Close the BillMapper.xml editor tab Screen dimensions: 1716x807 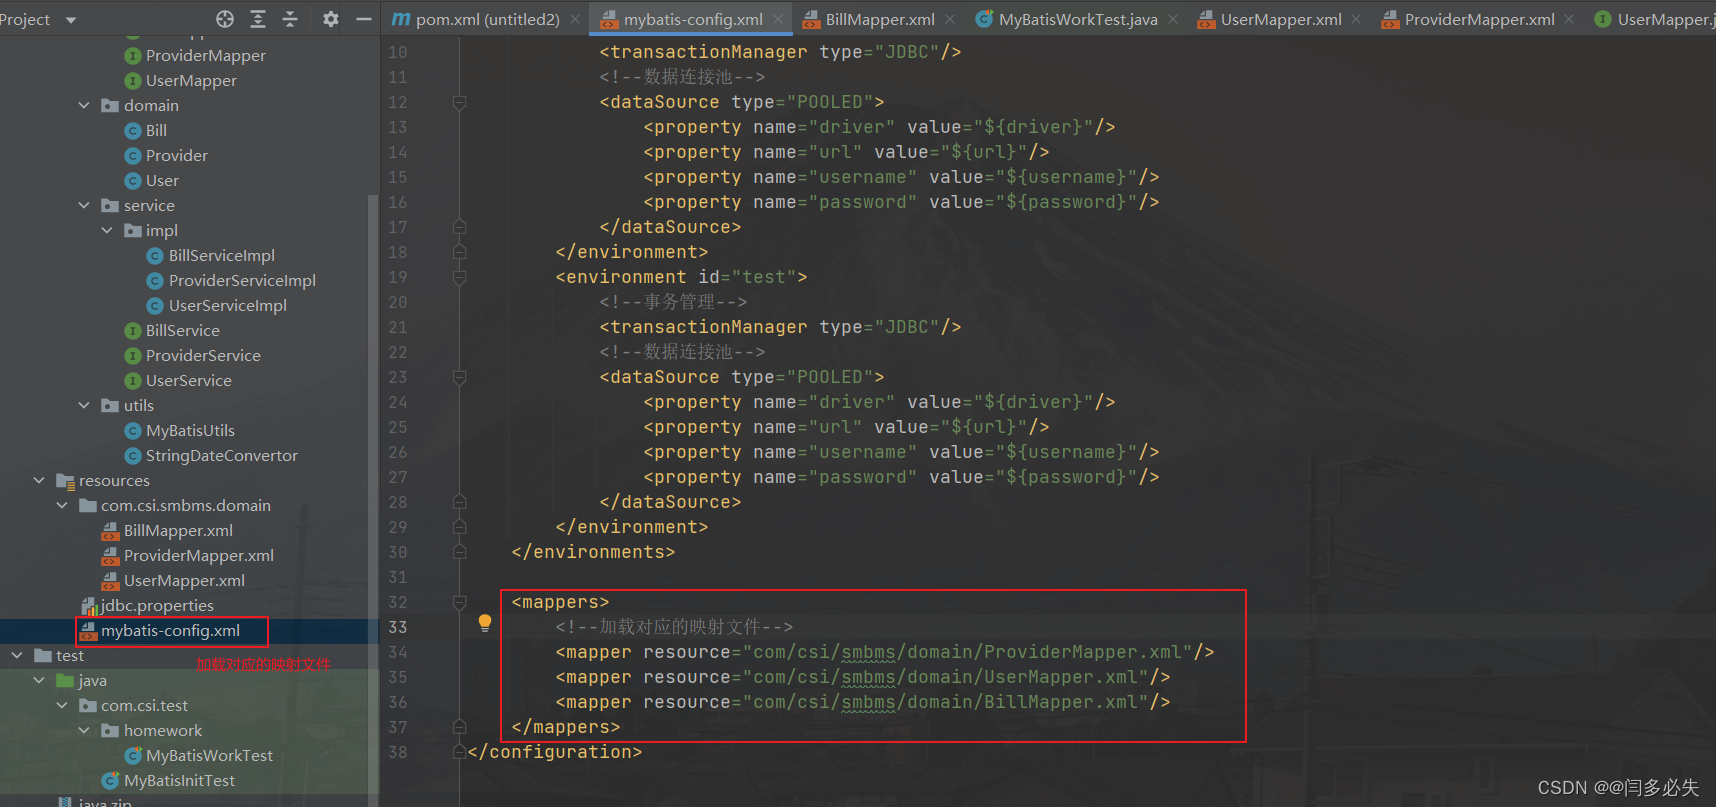950,19
